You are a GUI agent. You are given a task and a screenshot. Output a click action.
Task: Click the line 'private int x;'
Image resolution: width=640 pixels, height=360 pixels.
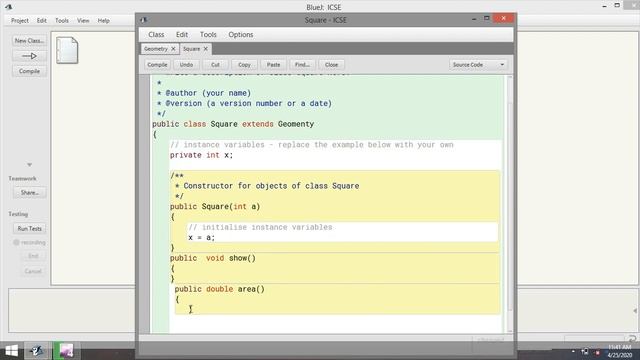201,155
